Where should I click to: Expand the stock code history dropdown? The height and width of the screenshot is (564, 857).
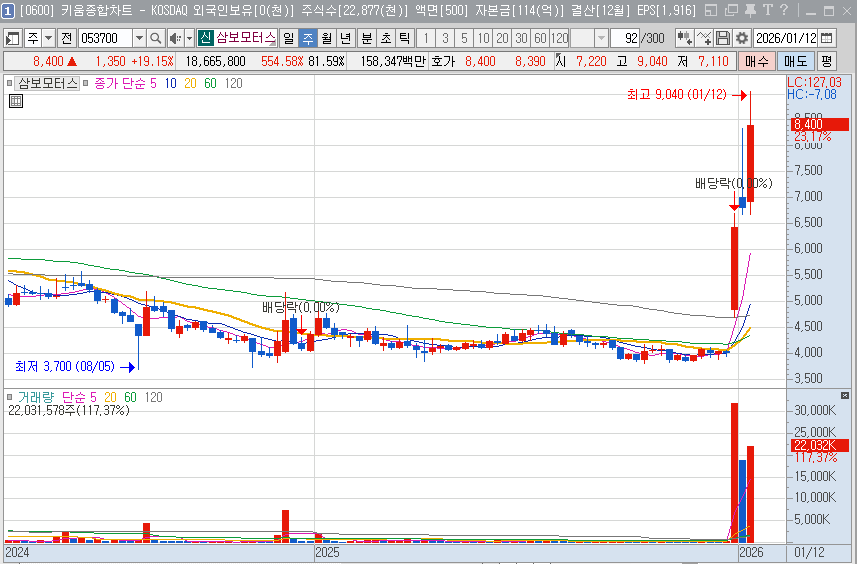click(x=139, y=38)
